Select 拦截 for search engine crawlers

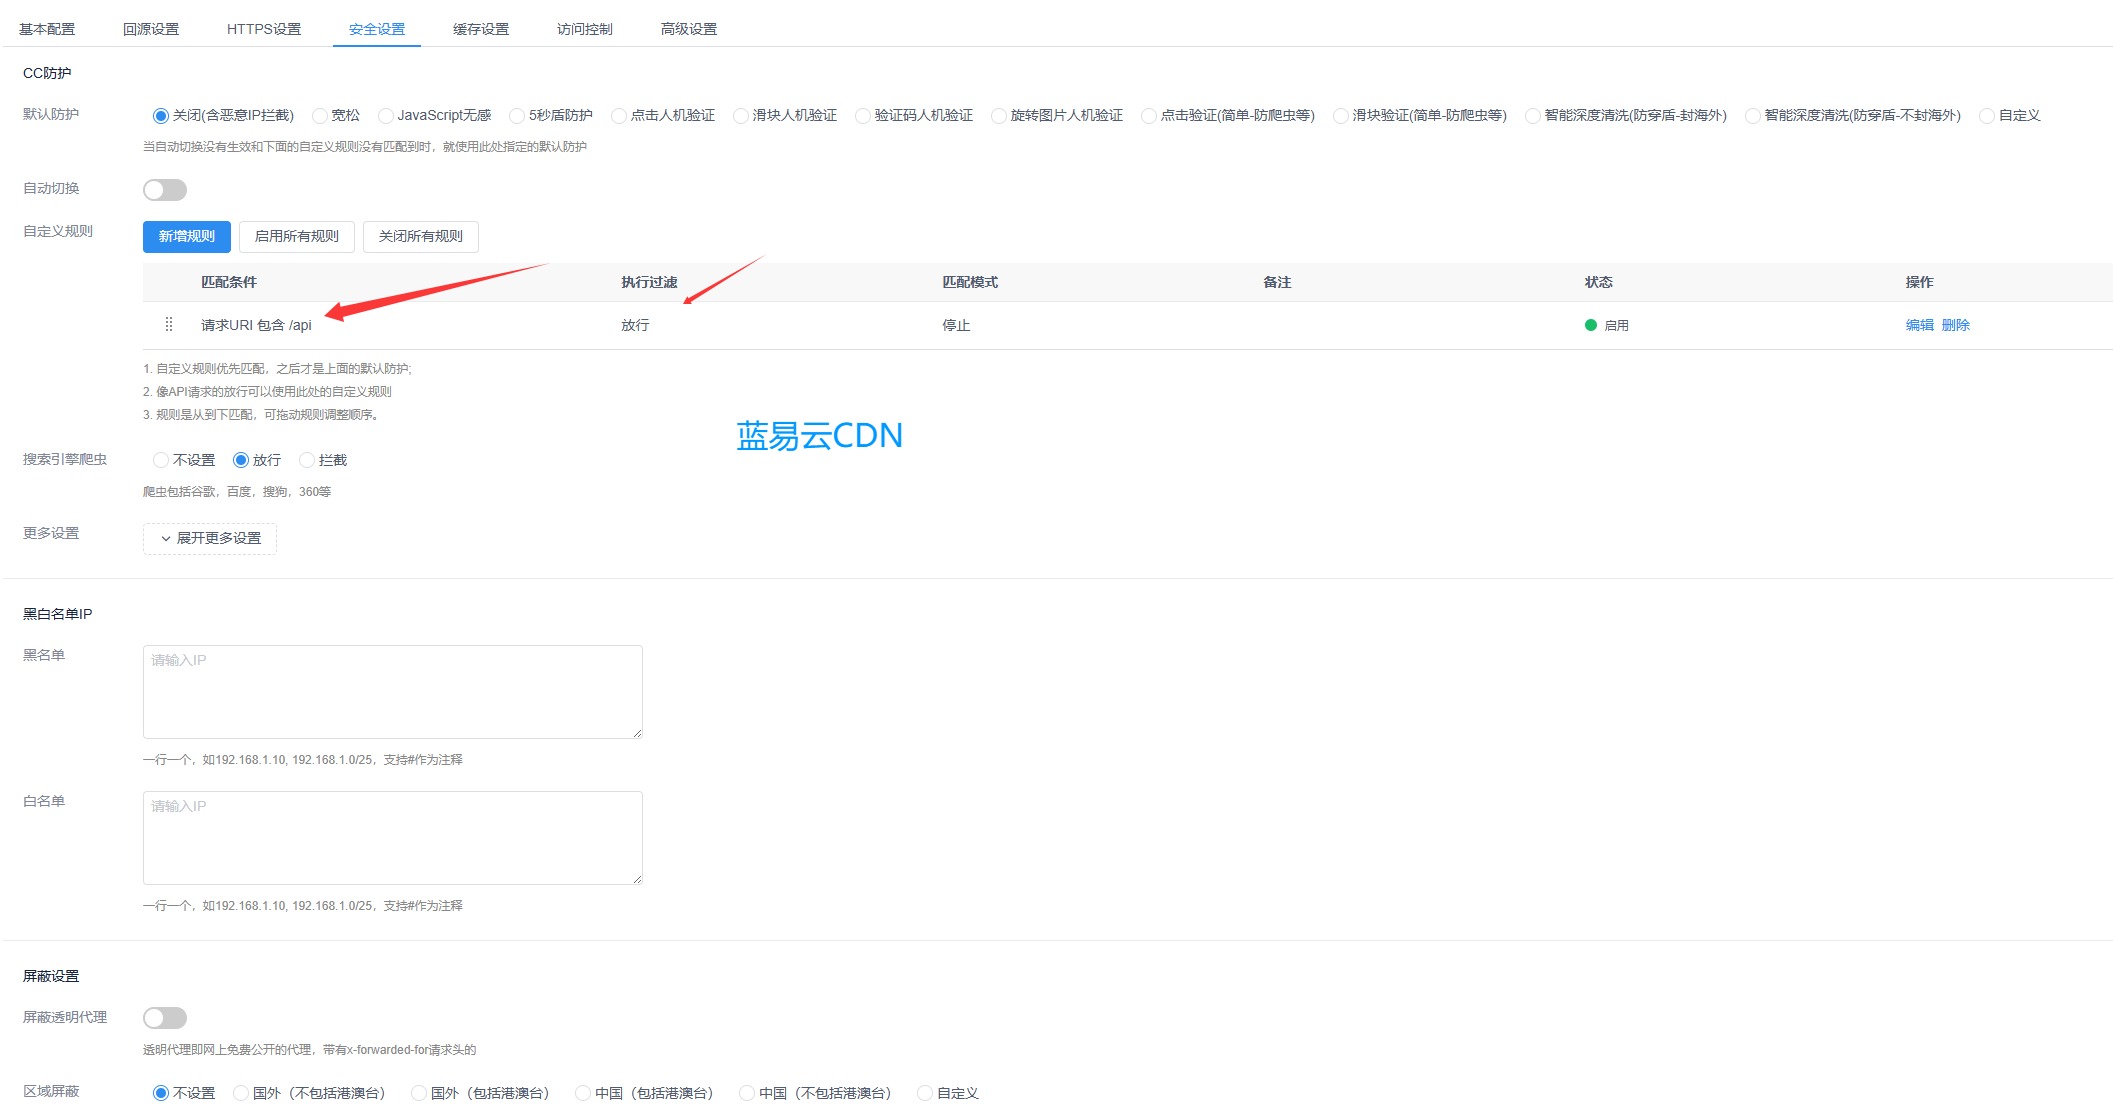point(307,460)
